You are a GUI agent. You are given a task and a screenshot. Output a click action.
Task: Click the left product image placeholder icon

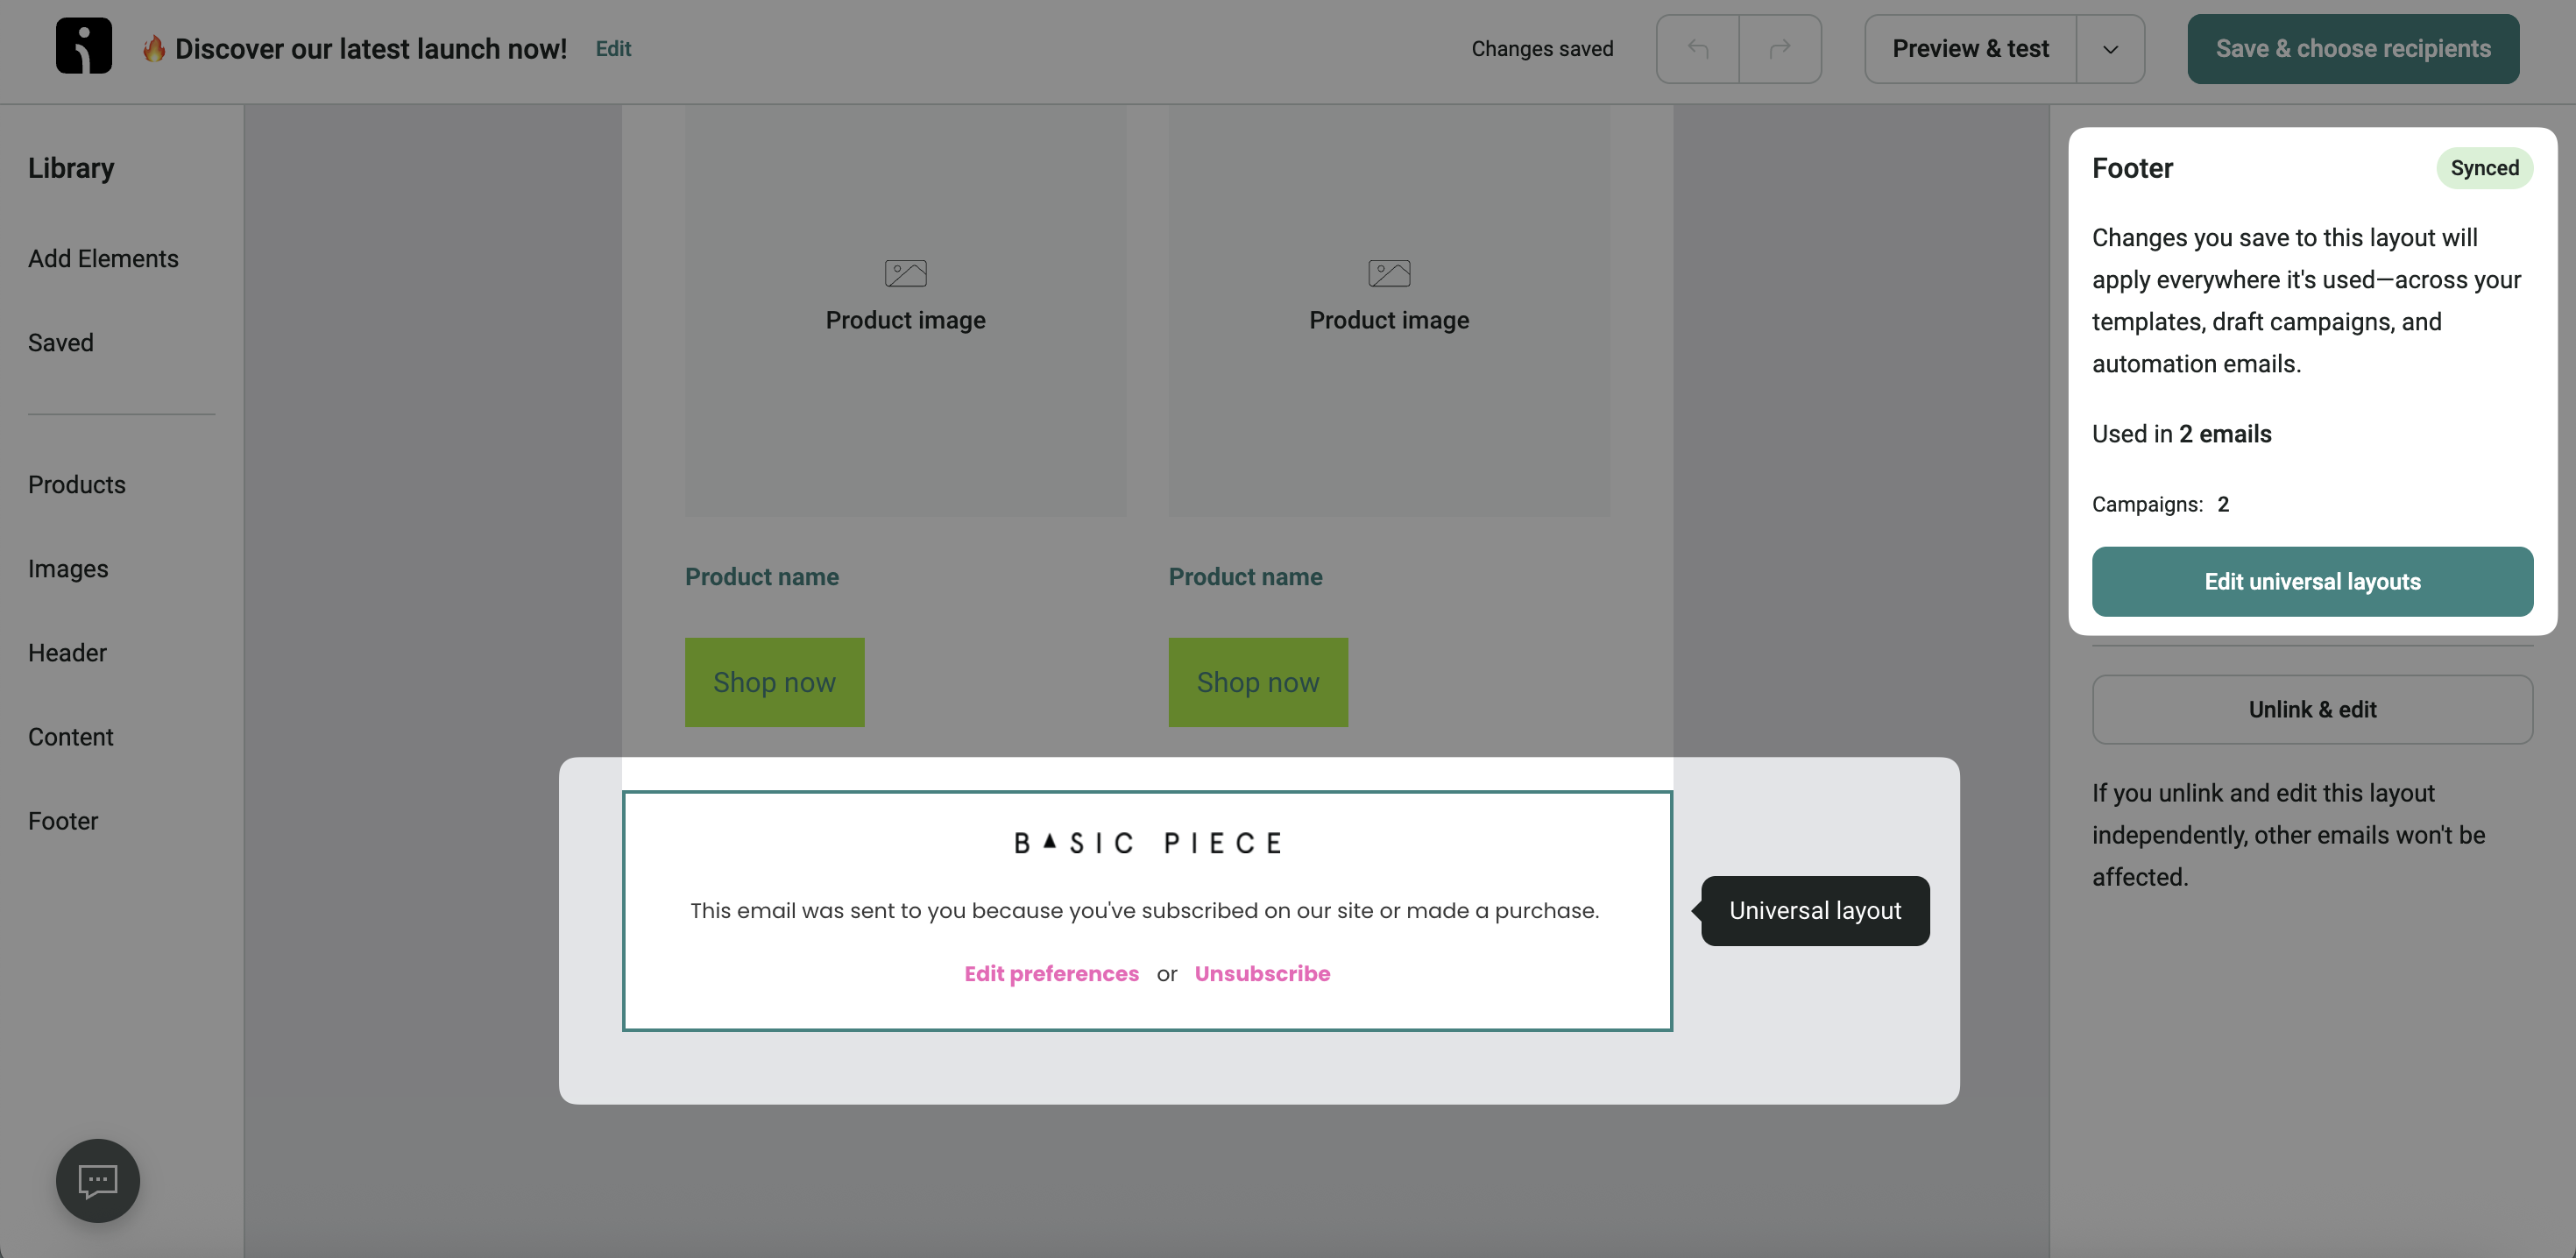(x=905, y=273)
